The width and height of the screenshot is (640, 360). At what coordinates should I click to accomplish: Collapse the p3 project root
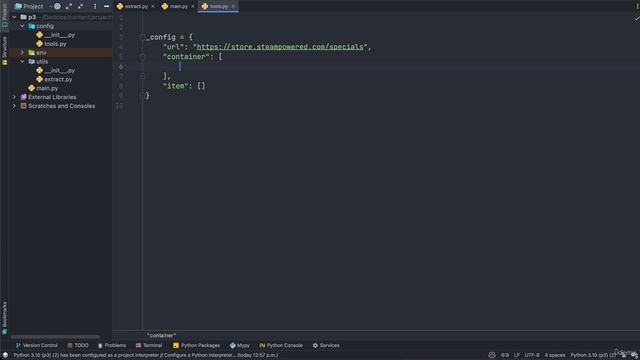(14, 17)
